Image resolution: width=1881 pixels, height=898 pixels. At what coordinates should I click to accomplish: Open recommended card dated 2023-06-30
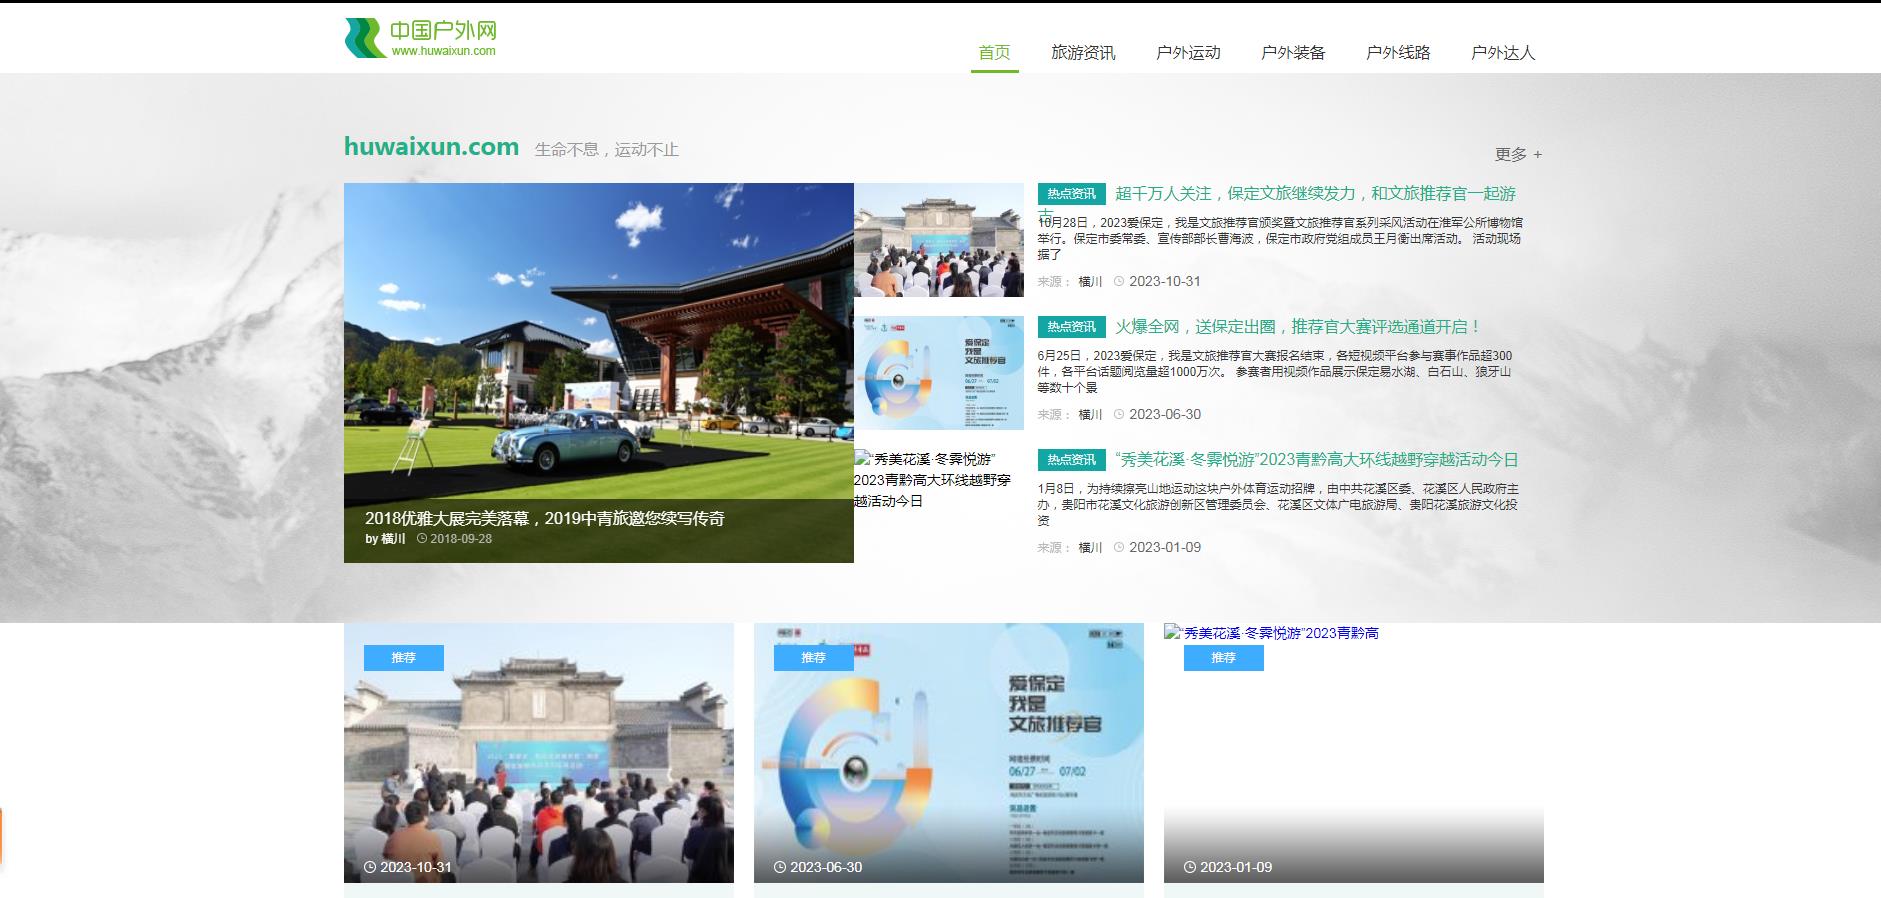coord(949,753)
